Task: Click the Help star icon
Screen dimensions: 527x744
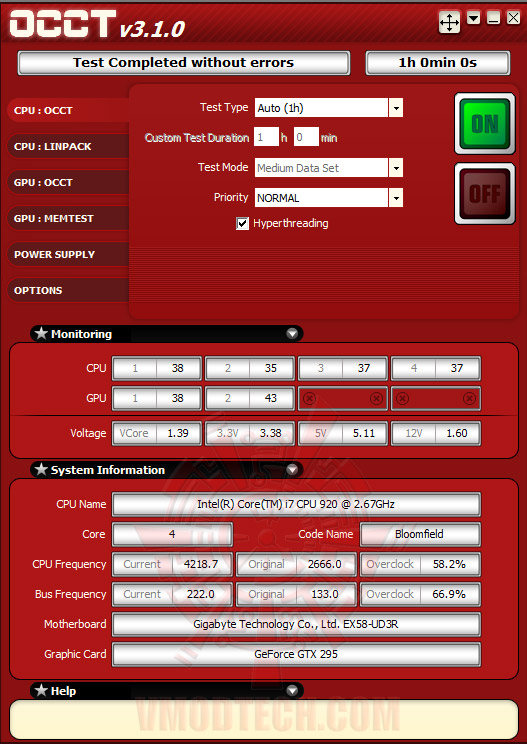Action: pyautogui.click(x=41, y=690)
